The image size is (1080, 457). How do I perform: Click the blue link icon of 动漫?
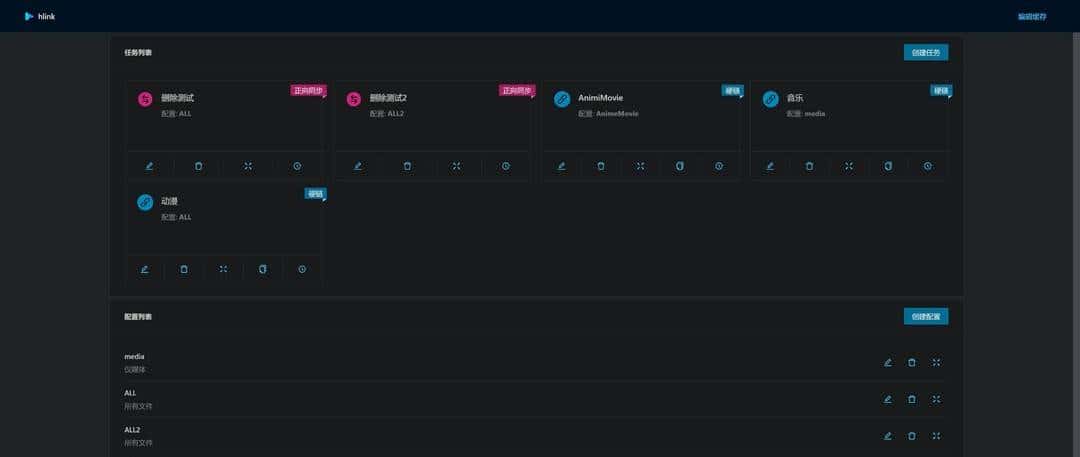point(145,203)
